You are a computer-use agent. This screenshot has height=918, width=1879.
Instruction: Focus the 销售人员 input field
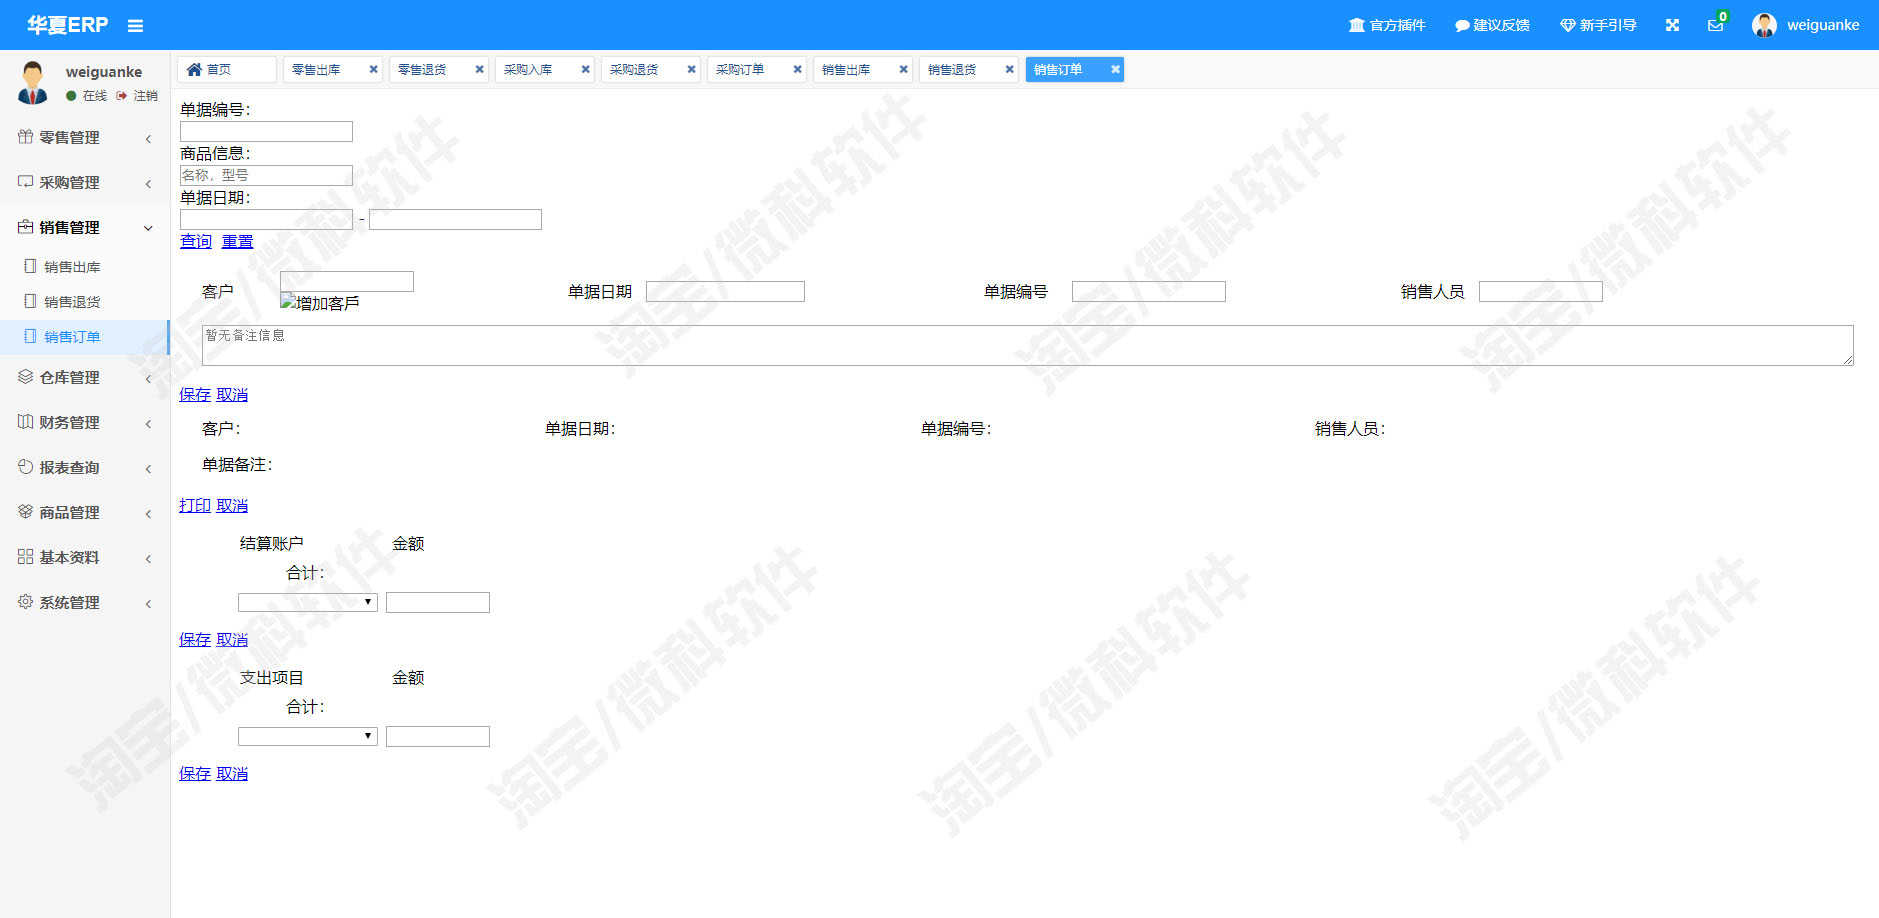coord(1540,291)
